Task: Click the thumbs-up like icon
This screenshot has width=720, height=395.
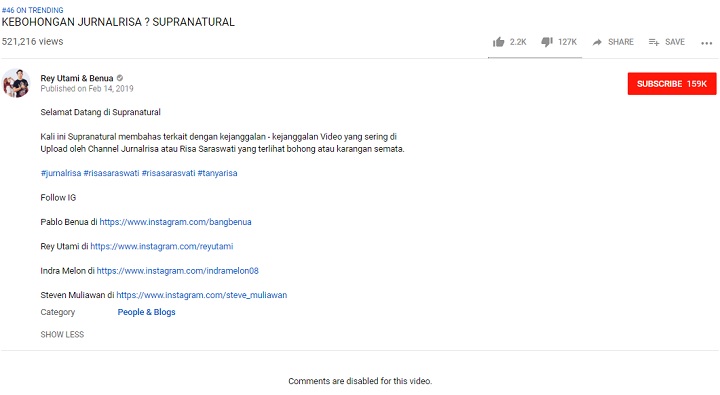Action: (x=499, y=42)
